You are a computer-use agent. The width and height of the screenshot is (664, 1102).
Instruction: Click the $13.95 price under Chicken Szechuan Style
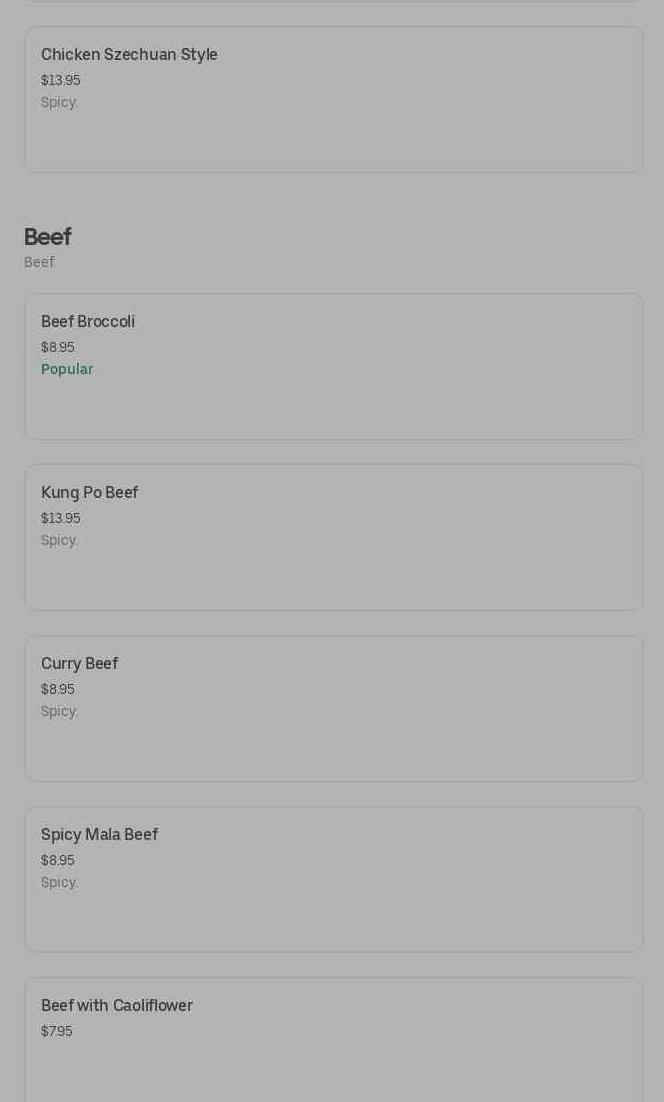pyautogui.click(x=61, y=80)
